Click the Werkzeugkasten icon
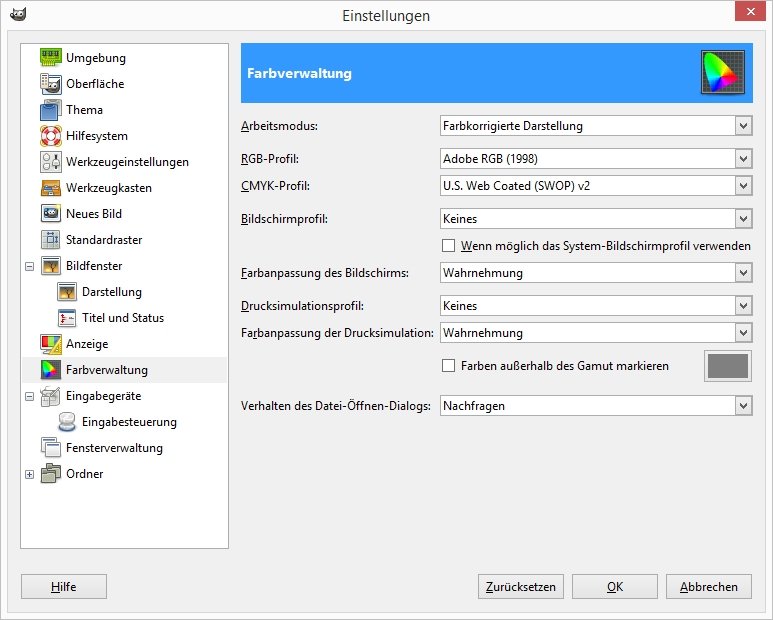The width and height of the screenshot is (773, 620). click(x=51, y=188)
